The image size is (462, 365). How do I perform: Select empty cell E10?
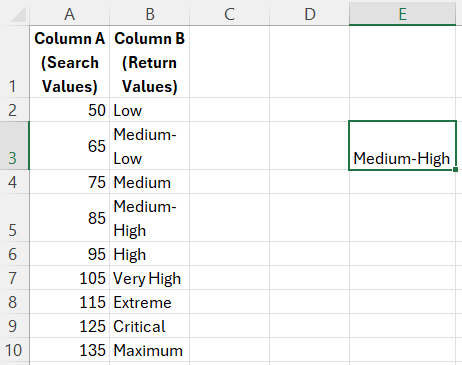click(x=402, y=350)
